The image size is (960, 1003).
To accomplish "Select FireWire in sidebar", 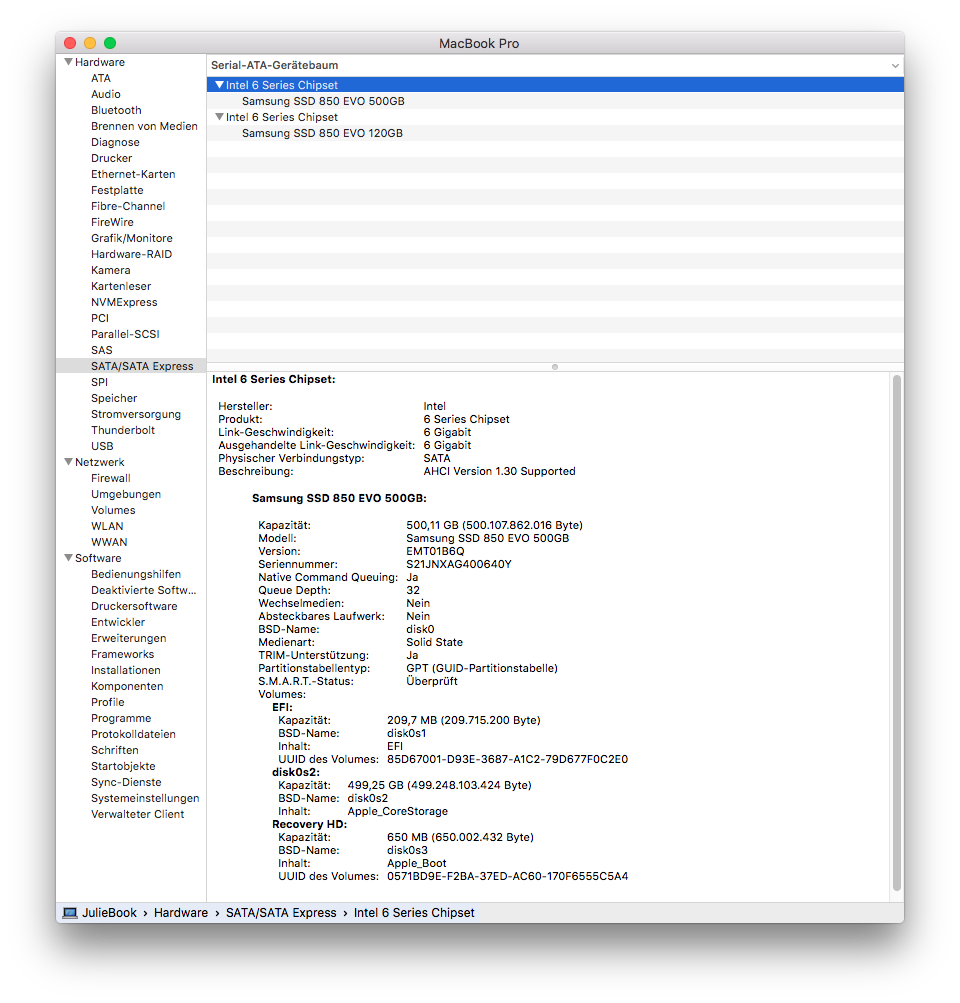I will [112, 222].
